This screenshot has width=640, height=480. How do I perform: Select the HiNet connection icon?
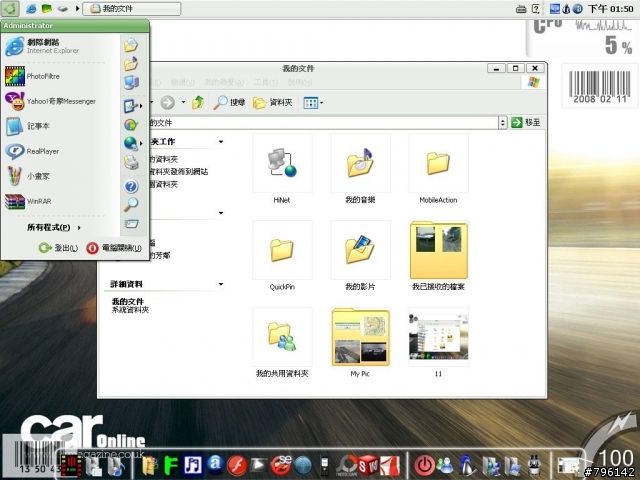click(282, 169)
